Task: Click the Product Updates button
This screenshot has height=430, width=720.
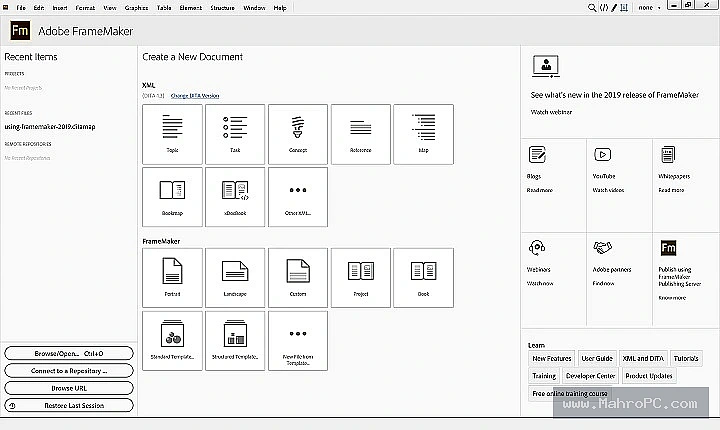Action: click(649, 376)
